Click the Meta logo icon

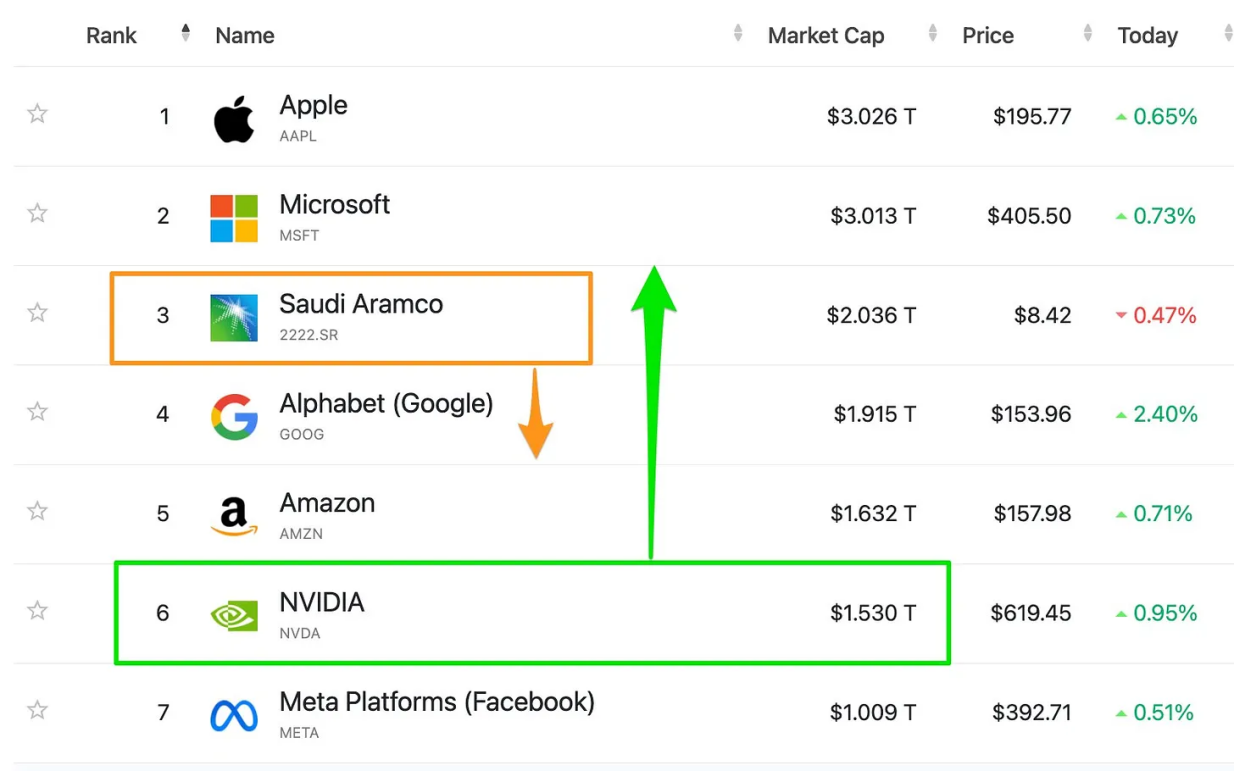click(234, 714)
